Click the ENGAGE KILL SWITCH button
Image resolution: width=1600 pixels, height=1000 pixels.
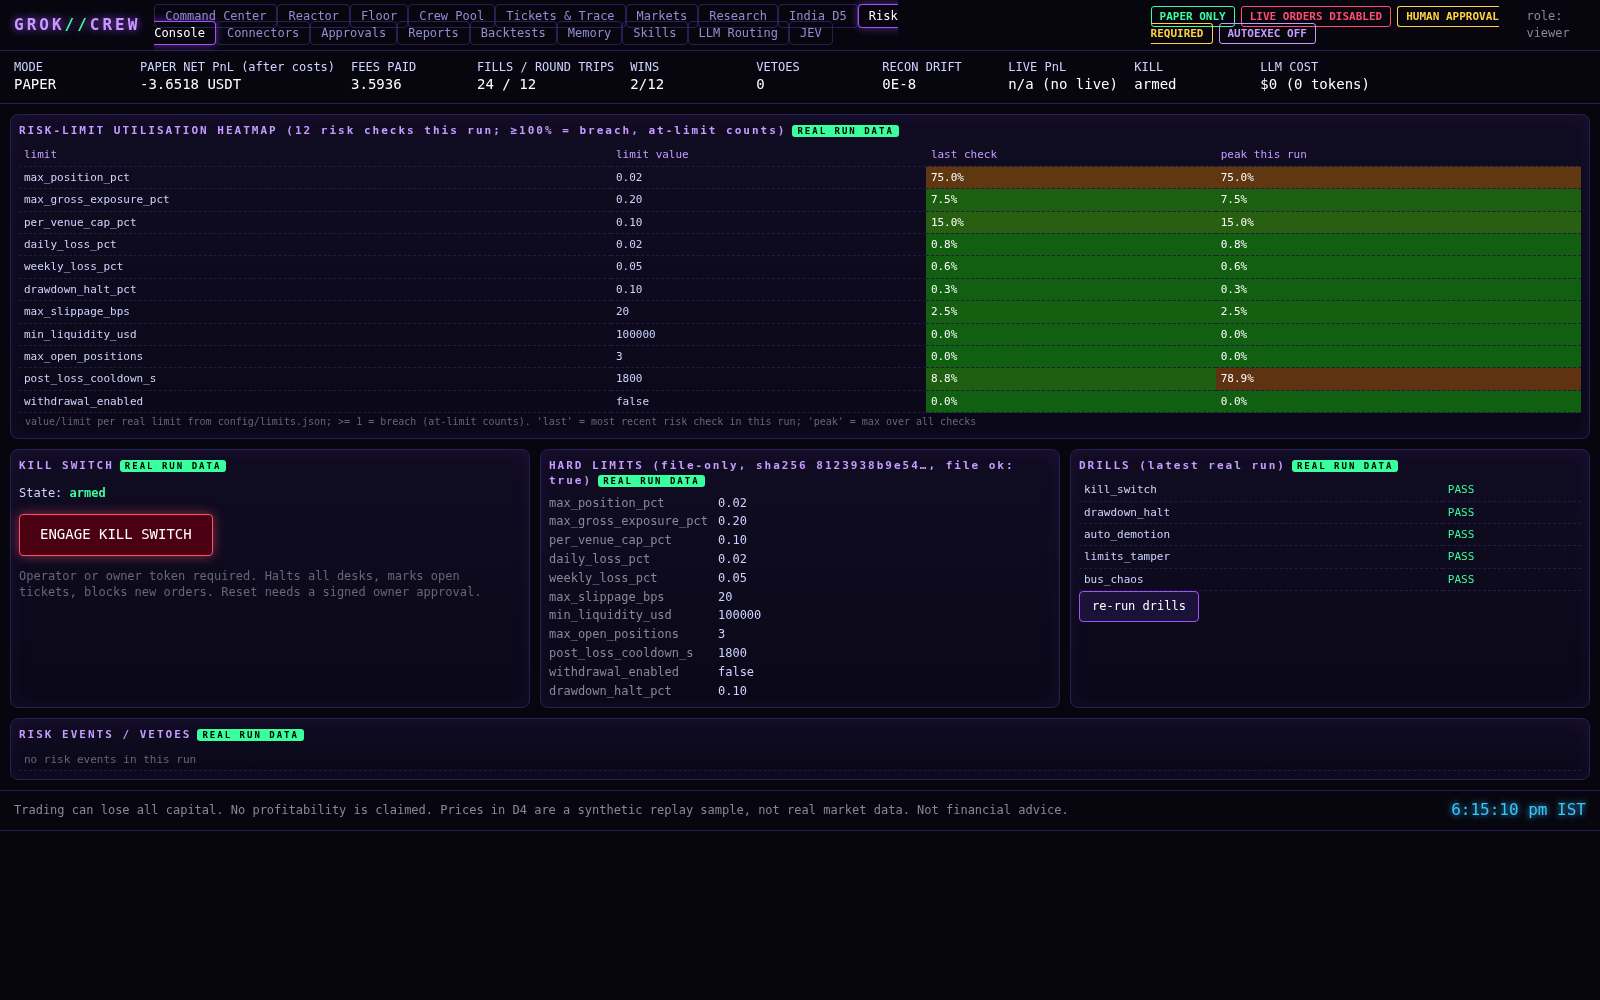(x=116, y=535)
